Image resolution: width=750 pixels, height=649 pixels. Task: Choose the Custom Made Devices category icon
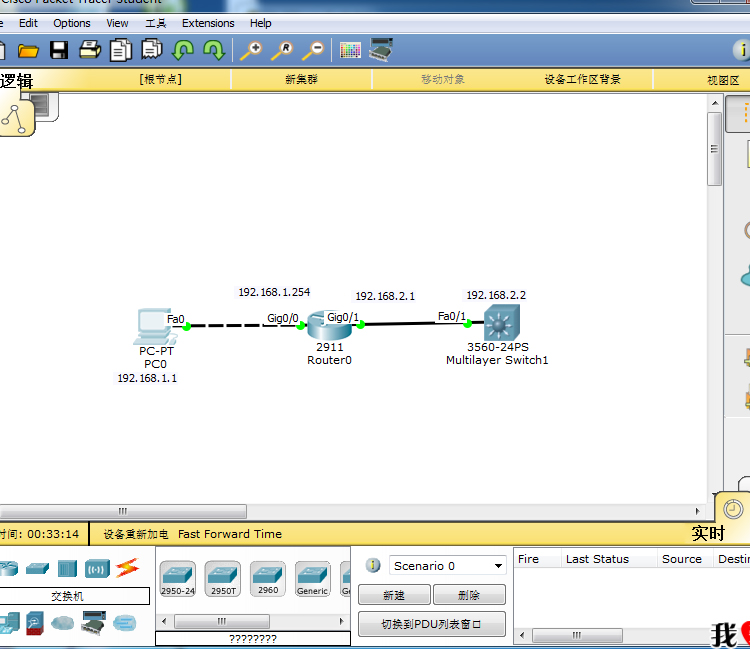93,623
